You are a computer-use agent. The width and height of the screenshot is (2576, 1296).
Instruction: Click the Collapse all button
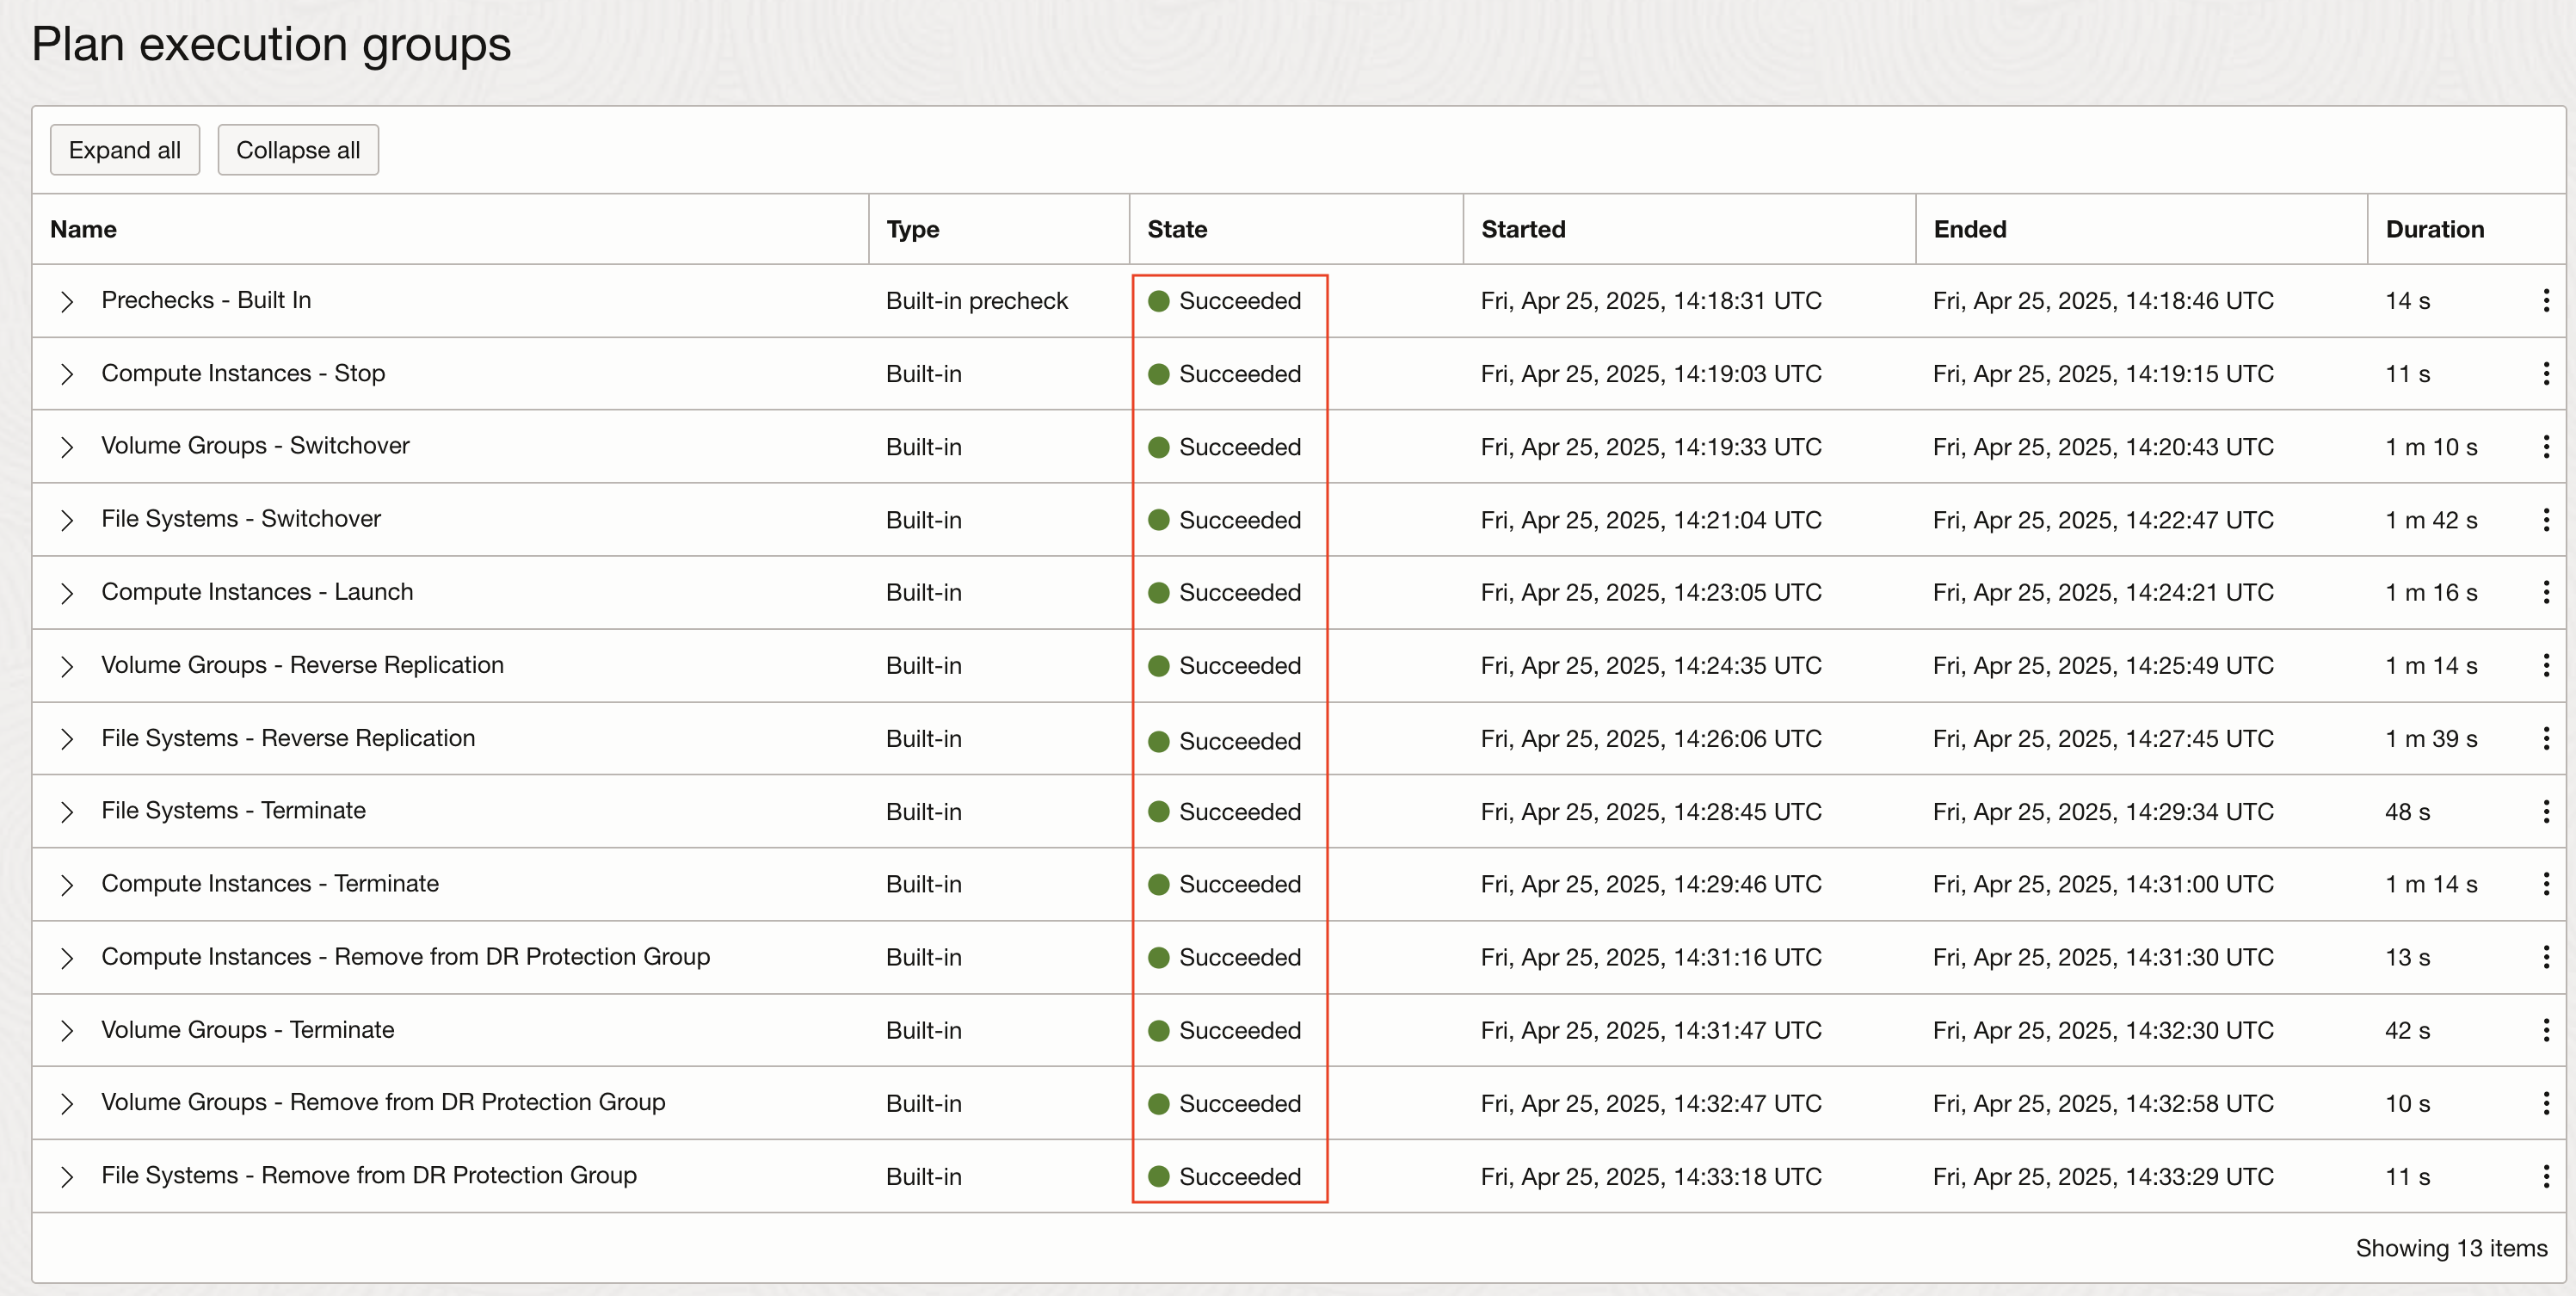297,149
